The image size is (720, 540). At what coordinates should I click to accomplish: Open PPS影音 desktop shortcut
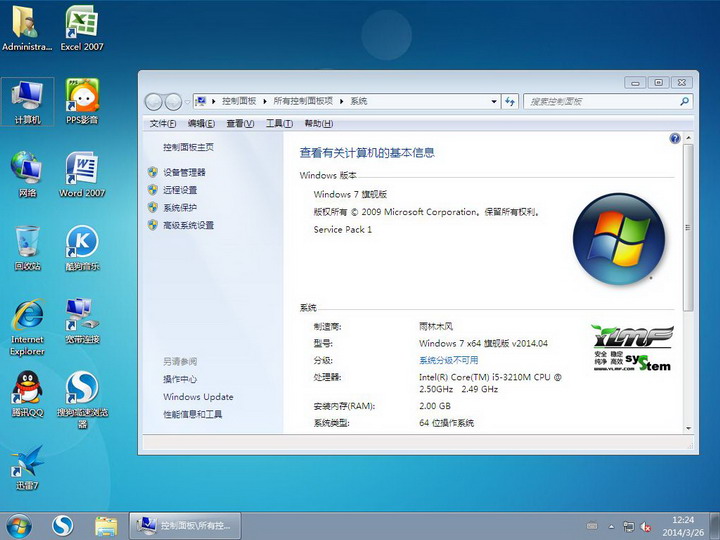[x=82, y=101]
